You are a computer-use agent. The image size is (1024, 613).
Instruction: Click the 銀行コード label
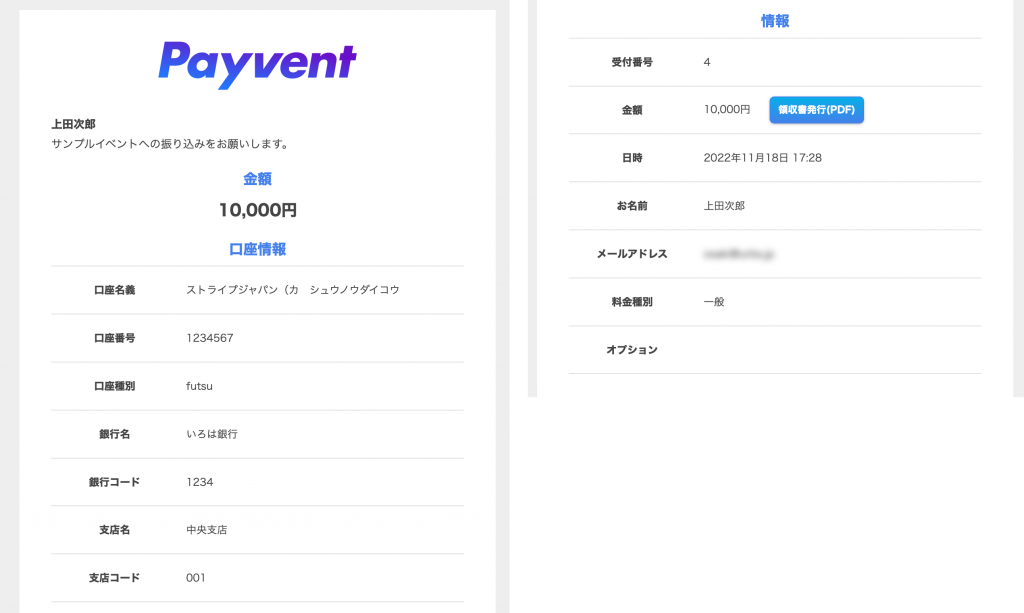[114, 482]
